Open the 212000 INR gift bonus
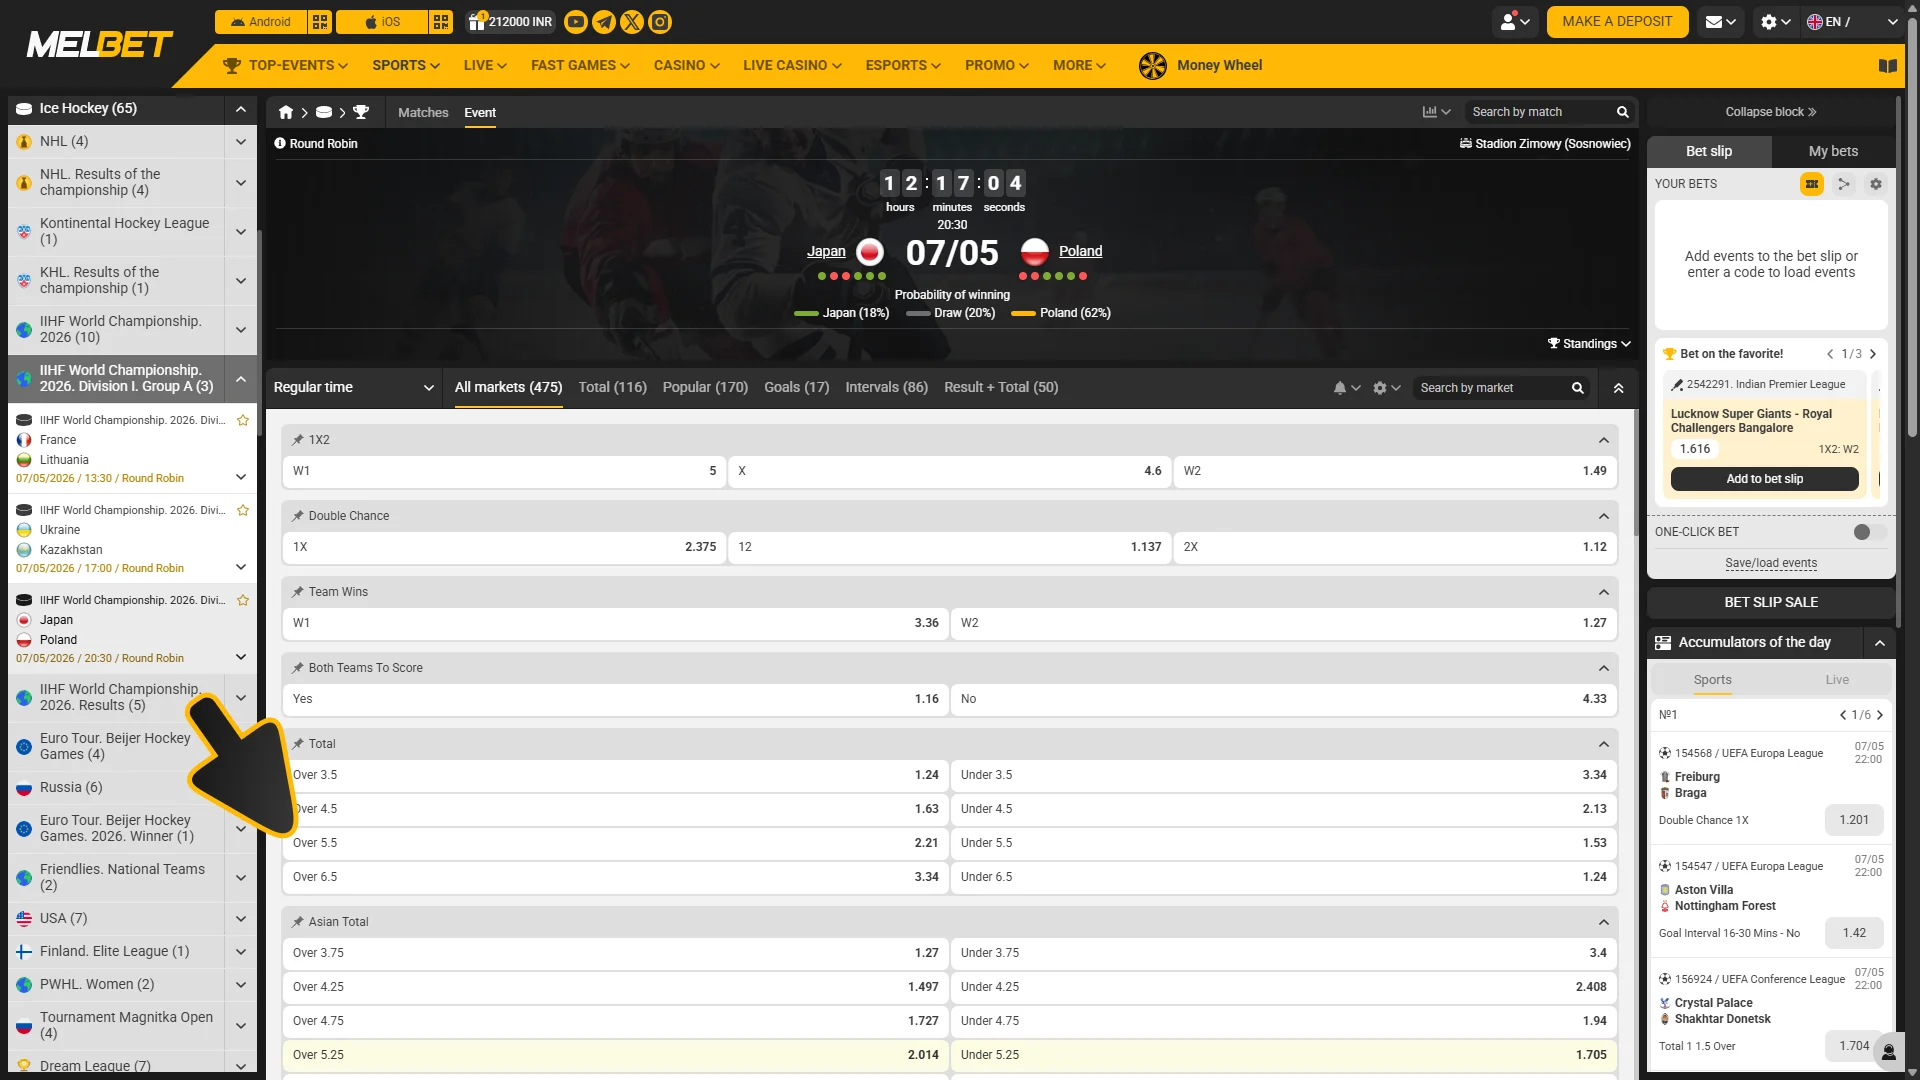1920x1080 pixels. coord(511,22)
